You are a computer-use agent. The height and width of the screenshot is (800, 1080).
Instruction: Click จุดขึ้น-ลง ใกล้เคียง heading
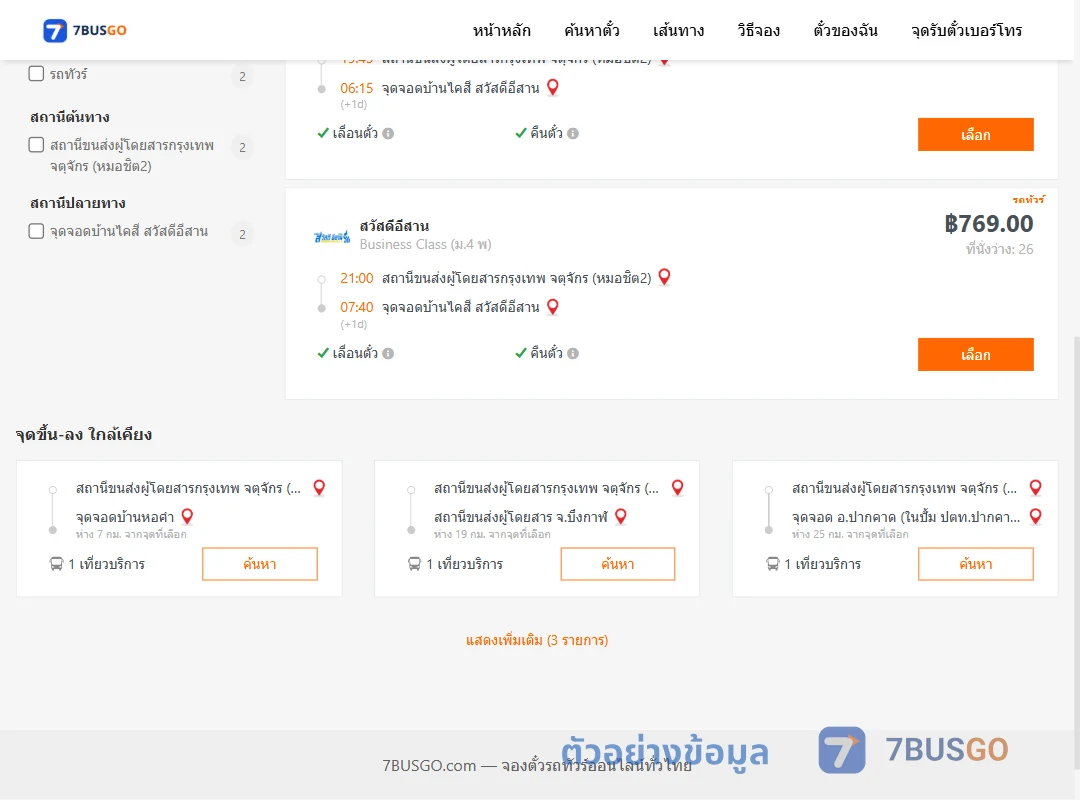(x=84, y=435)
